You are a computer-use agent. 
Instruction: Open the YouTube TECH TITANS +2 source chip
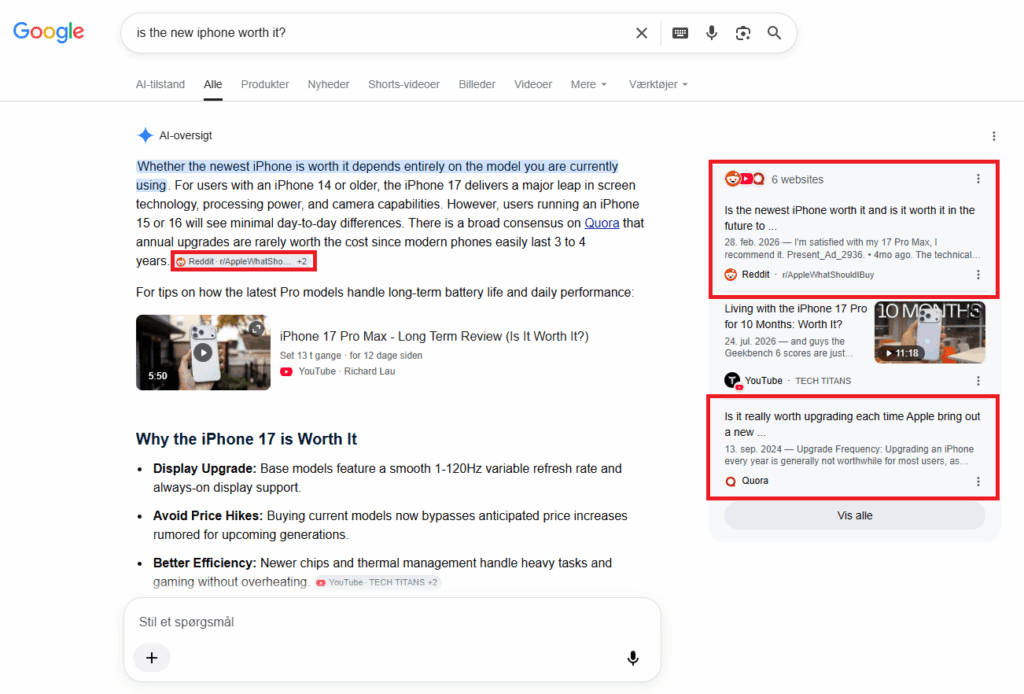tap(377, 582)
